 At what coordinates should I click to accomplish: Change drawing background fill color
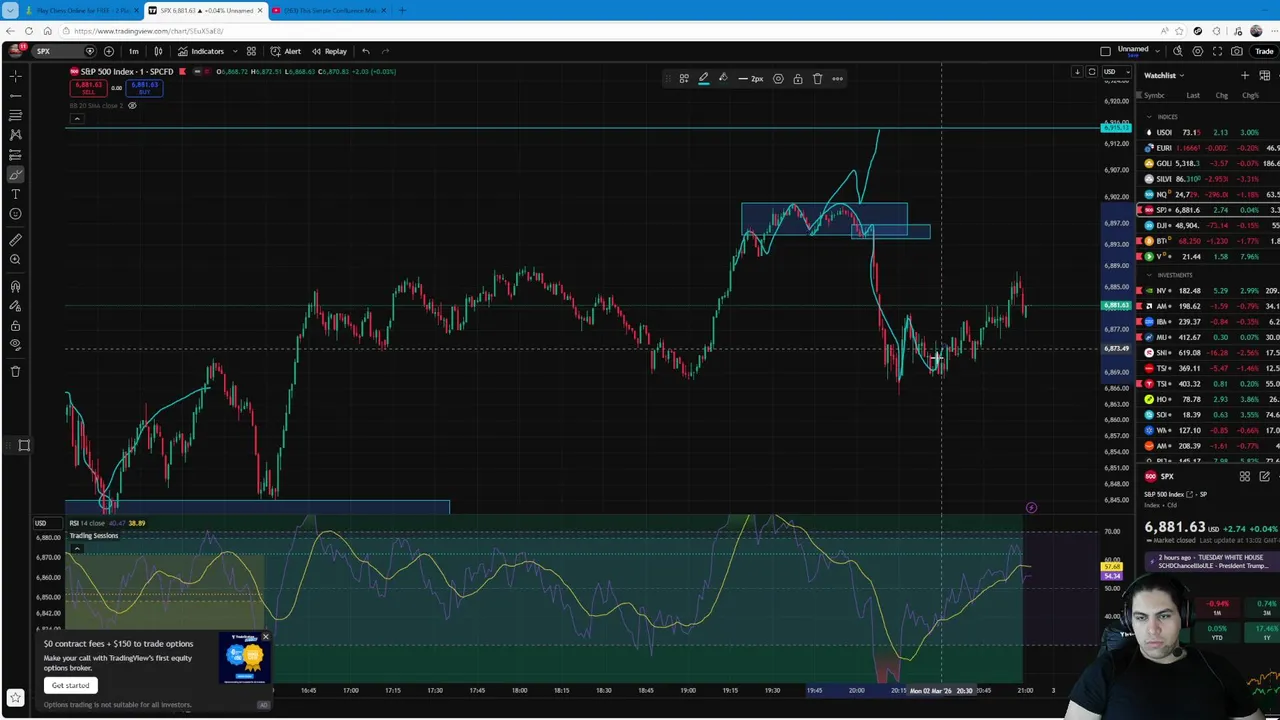coord(723,78)
